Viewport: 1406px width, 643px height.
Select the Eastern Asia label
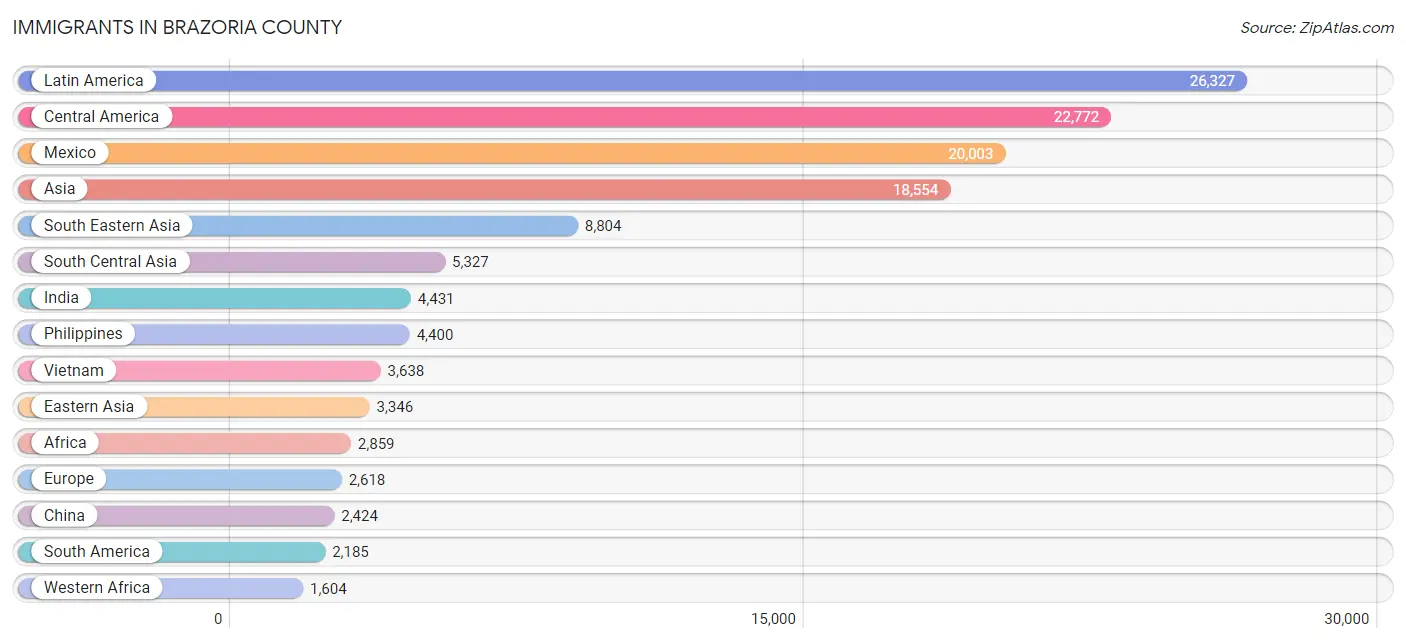[88, 407]
